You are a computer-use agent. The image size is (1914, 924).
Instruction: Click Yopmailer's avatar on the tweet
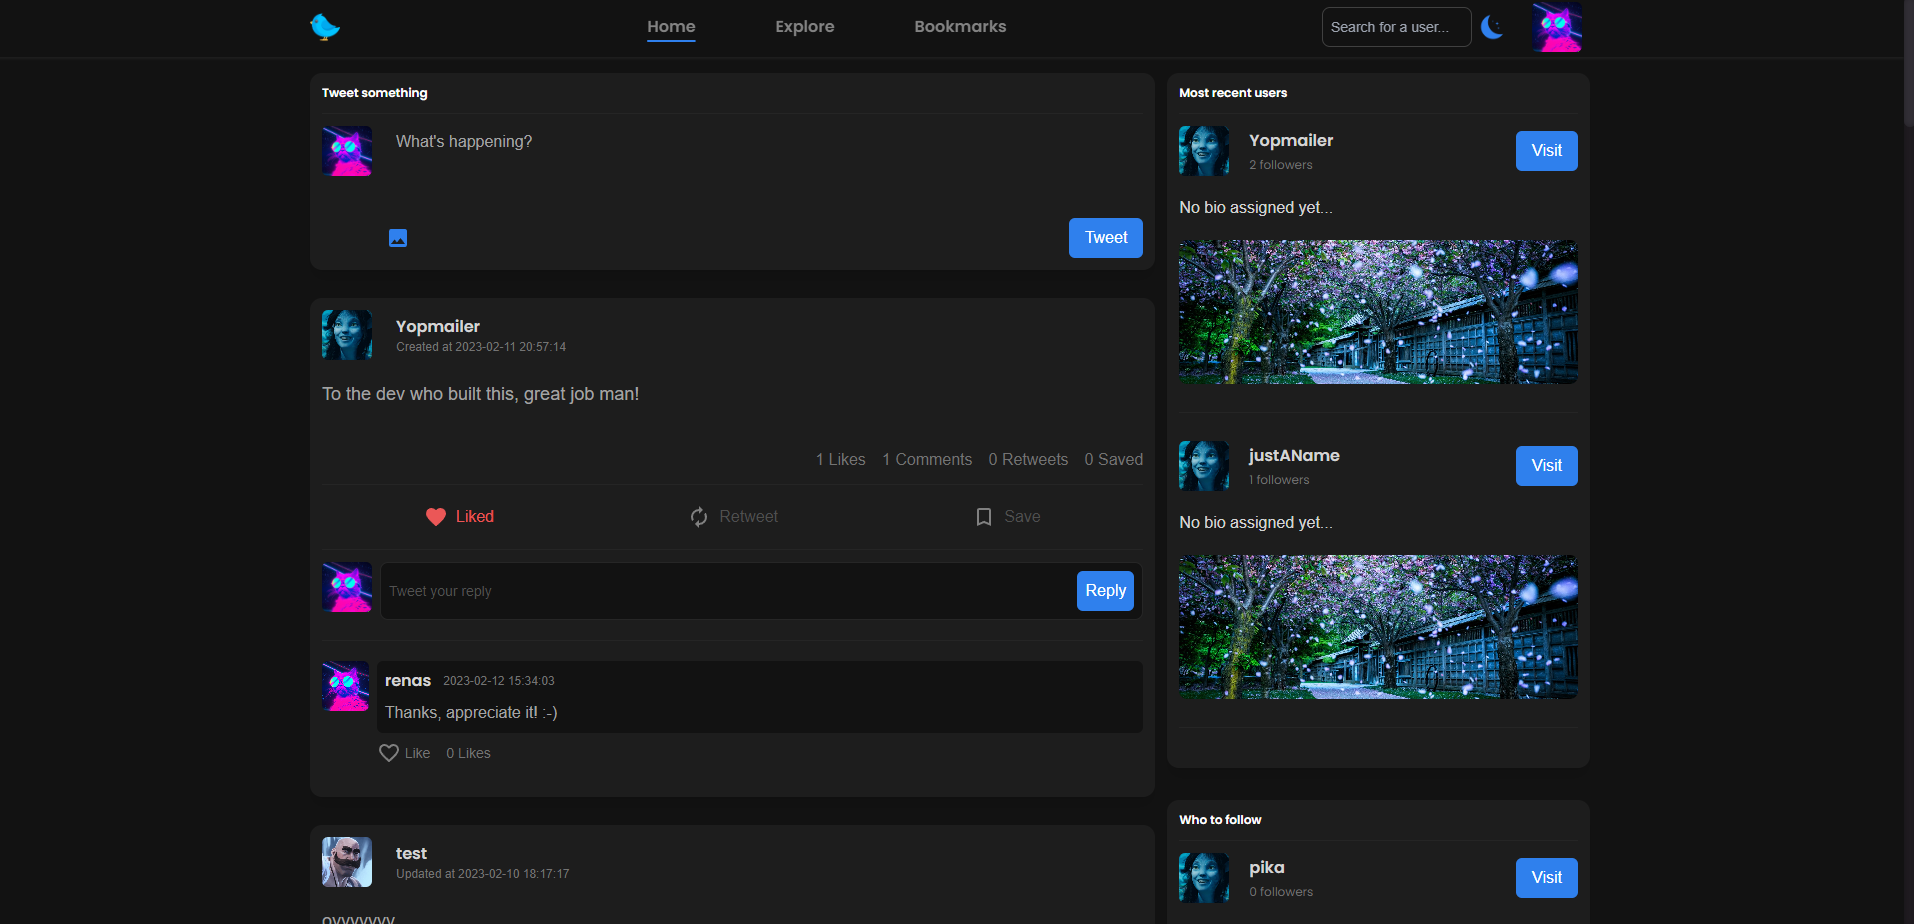pyautogui.click(x=346, y=334)
